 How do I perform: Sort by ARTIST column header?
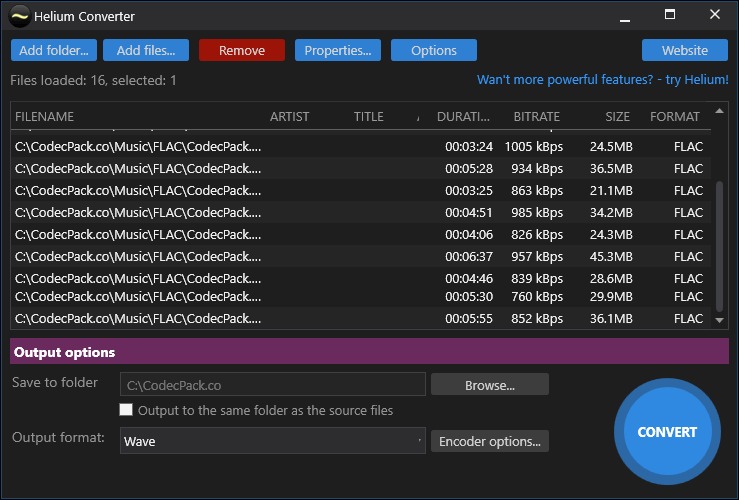pos(289,116)
